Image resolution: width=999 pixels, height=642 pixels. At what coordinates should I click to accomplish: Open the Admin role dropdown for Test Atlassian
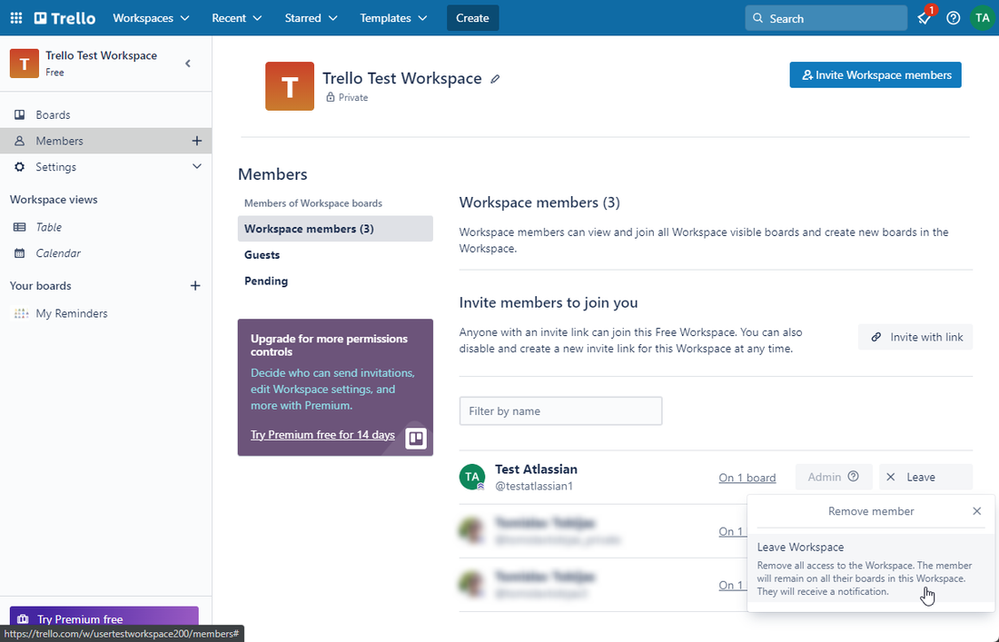[833, 477]
